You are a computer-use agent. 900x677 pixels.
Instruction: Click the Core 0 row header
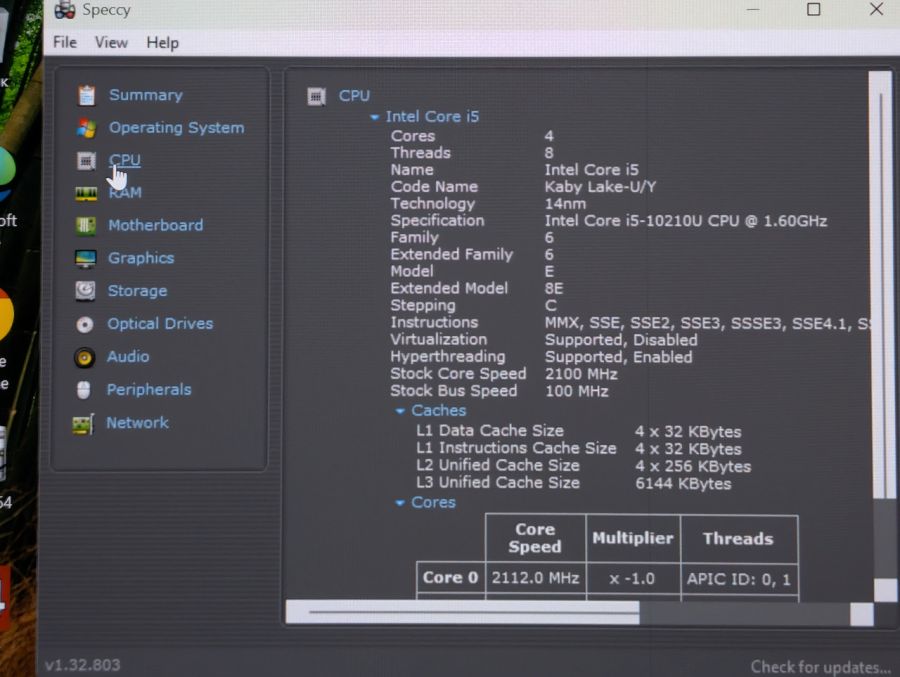(451, 578)
